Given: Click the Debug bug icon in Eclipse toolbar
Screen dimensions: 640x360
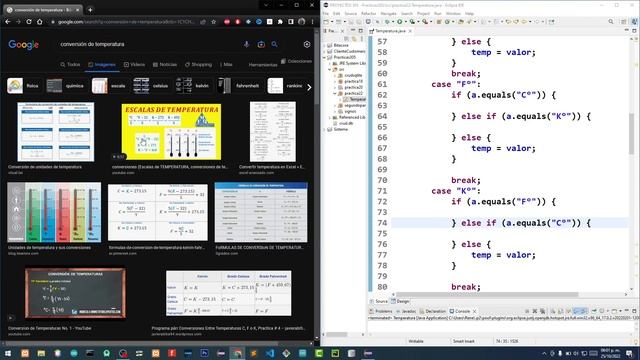Looking at the screenshot, I should tap(387, 22).
